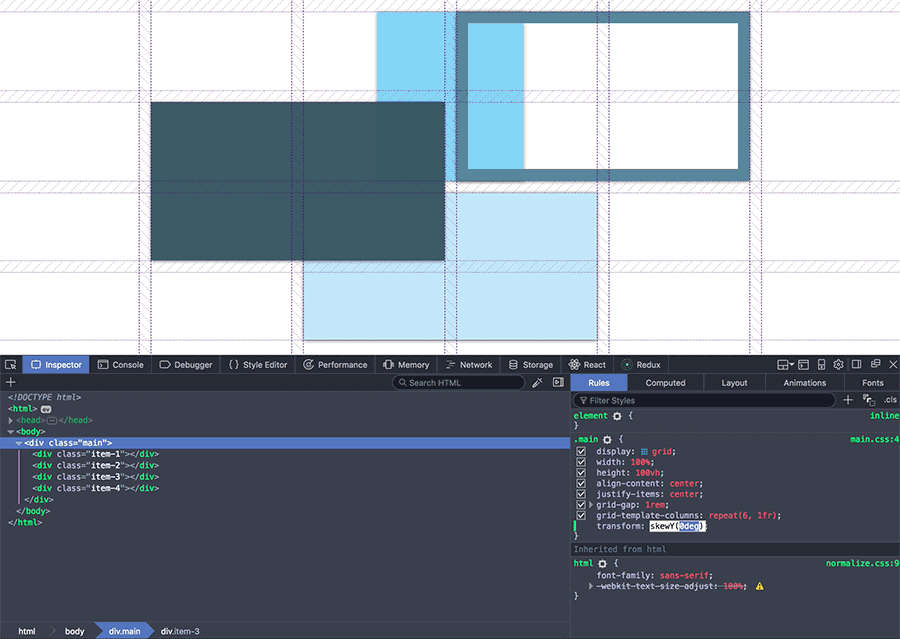
Task: Disable the height: 100vh declaration
Action: click(x=581, y=473)
